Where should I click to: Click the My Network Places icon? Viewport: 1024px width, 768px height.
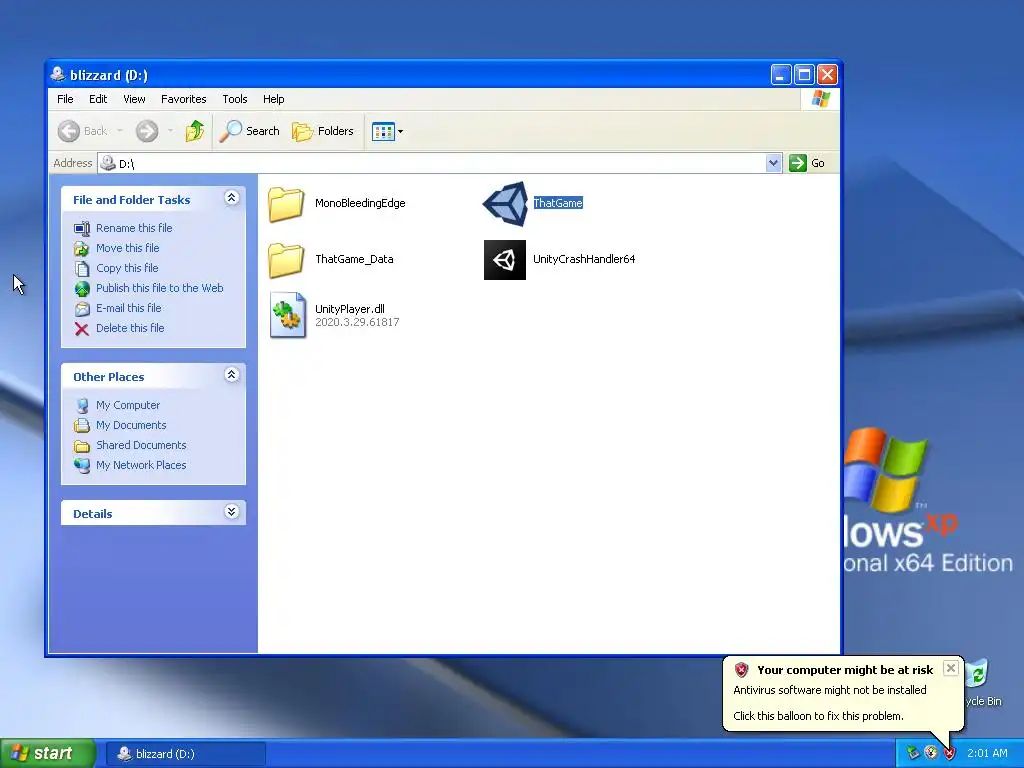click(82, 466)
